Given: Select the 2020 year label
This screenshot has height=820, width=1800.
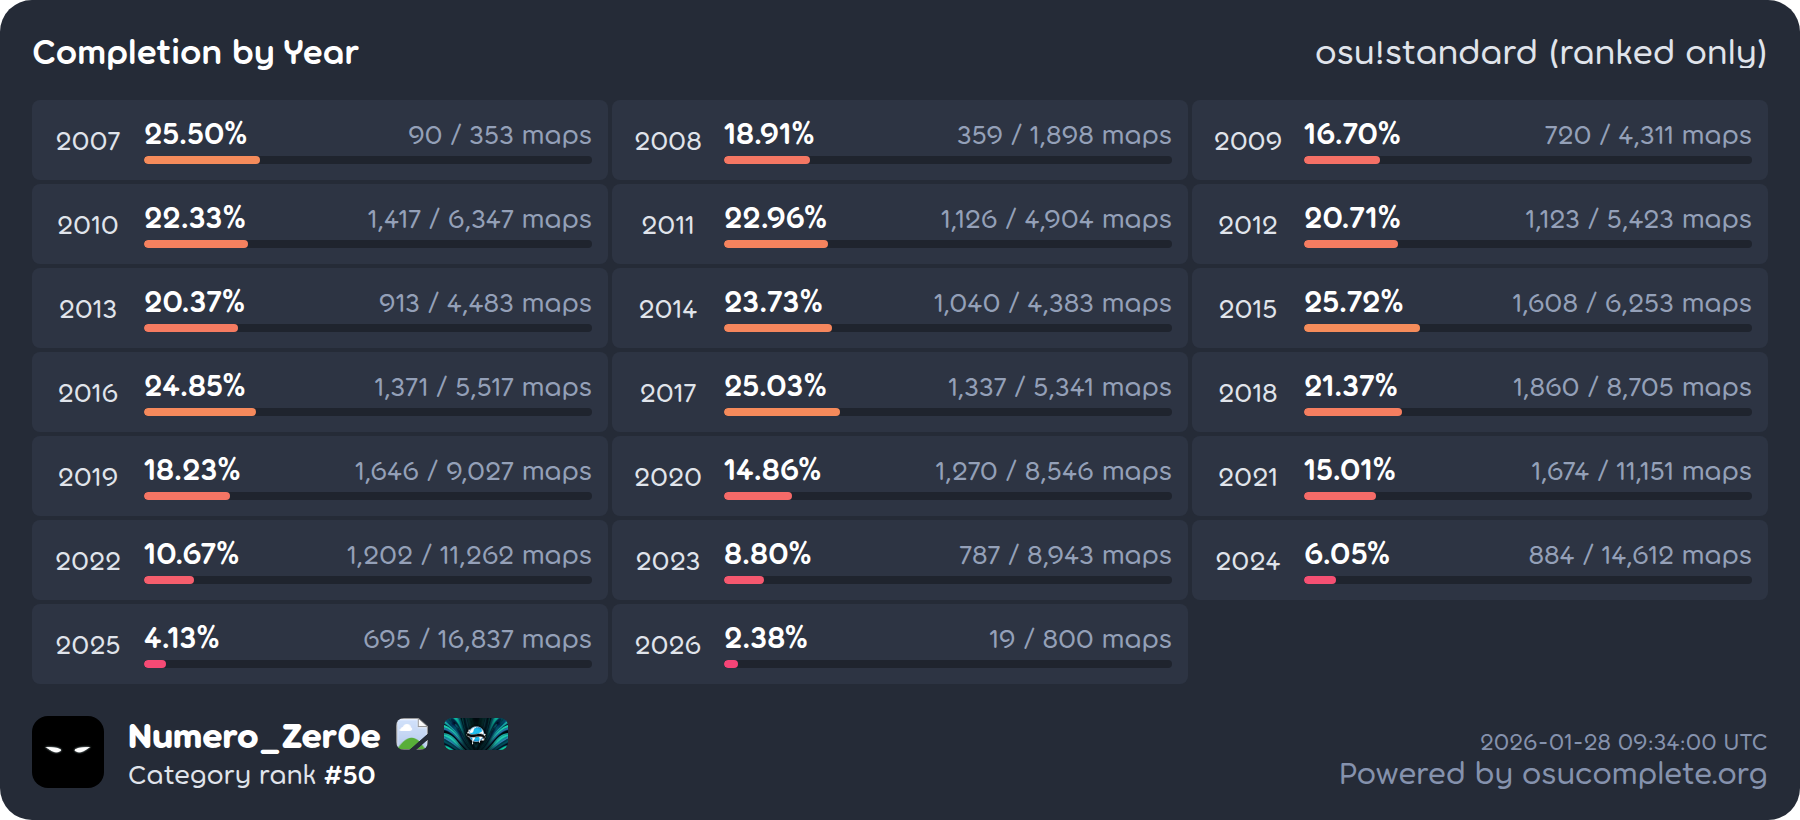Looking at the screenshot, I should (x=668, y=477).
